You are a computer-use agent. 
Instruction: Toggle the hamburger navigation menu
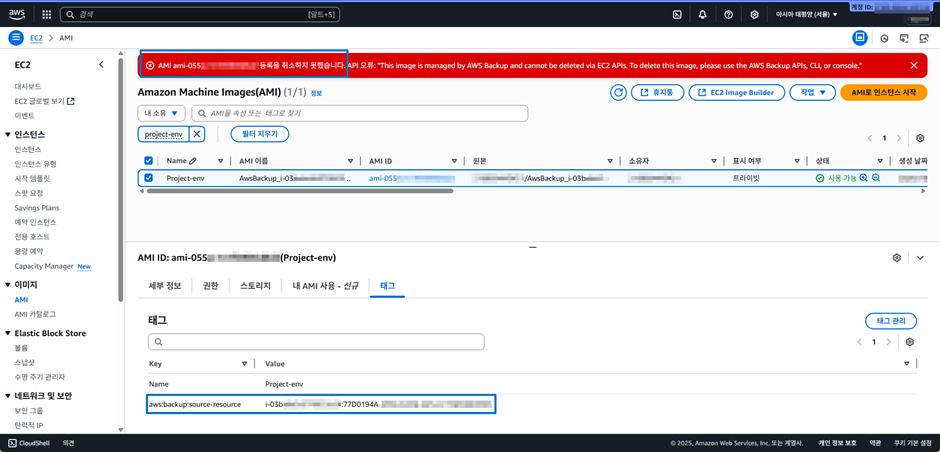[x=15, y=38]
